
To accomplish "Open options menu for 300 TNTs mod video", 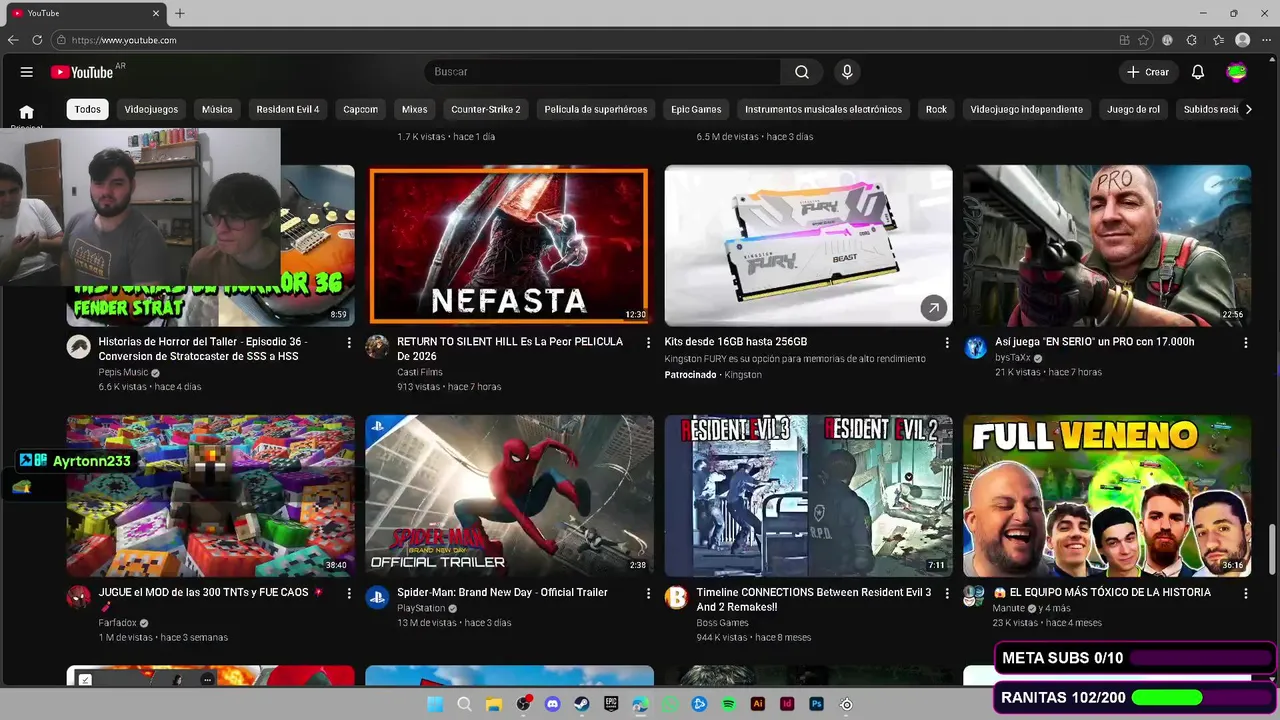I will 349,593.
